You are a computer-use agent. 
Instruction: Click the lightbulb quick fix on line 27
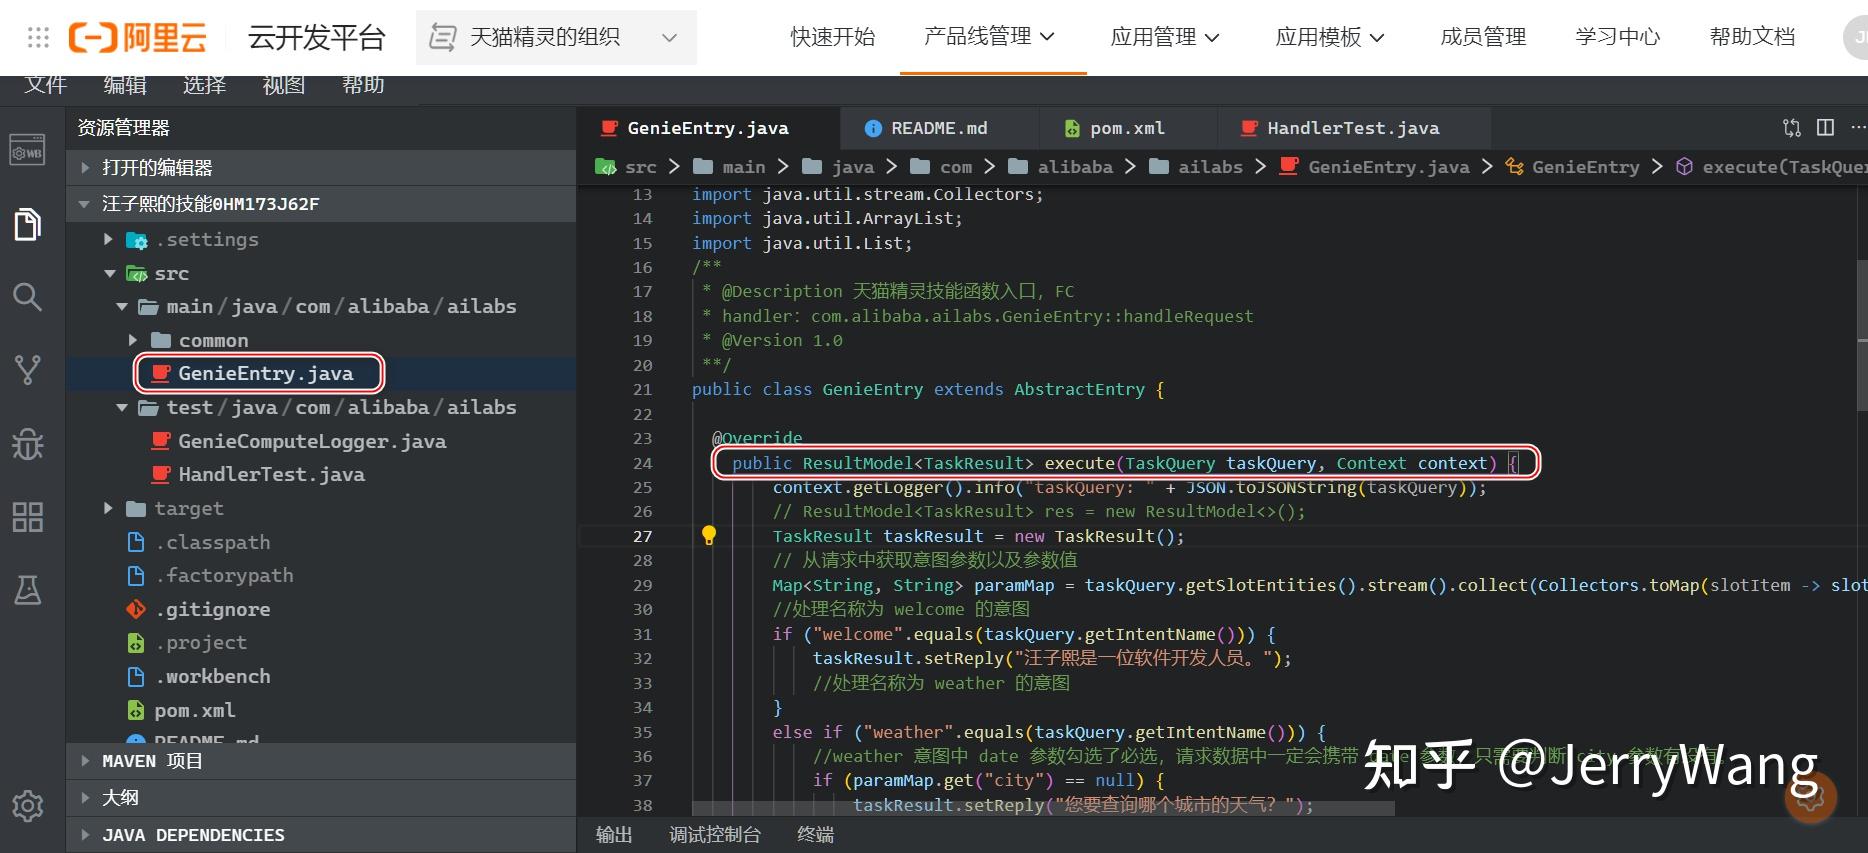[708, 535]
